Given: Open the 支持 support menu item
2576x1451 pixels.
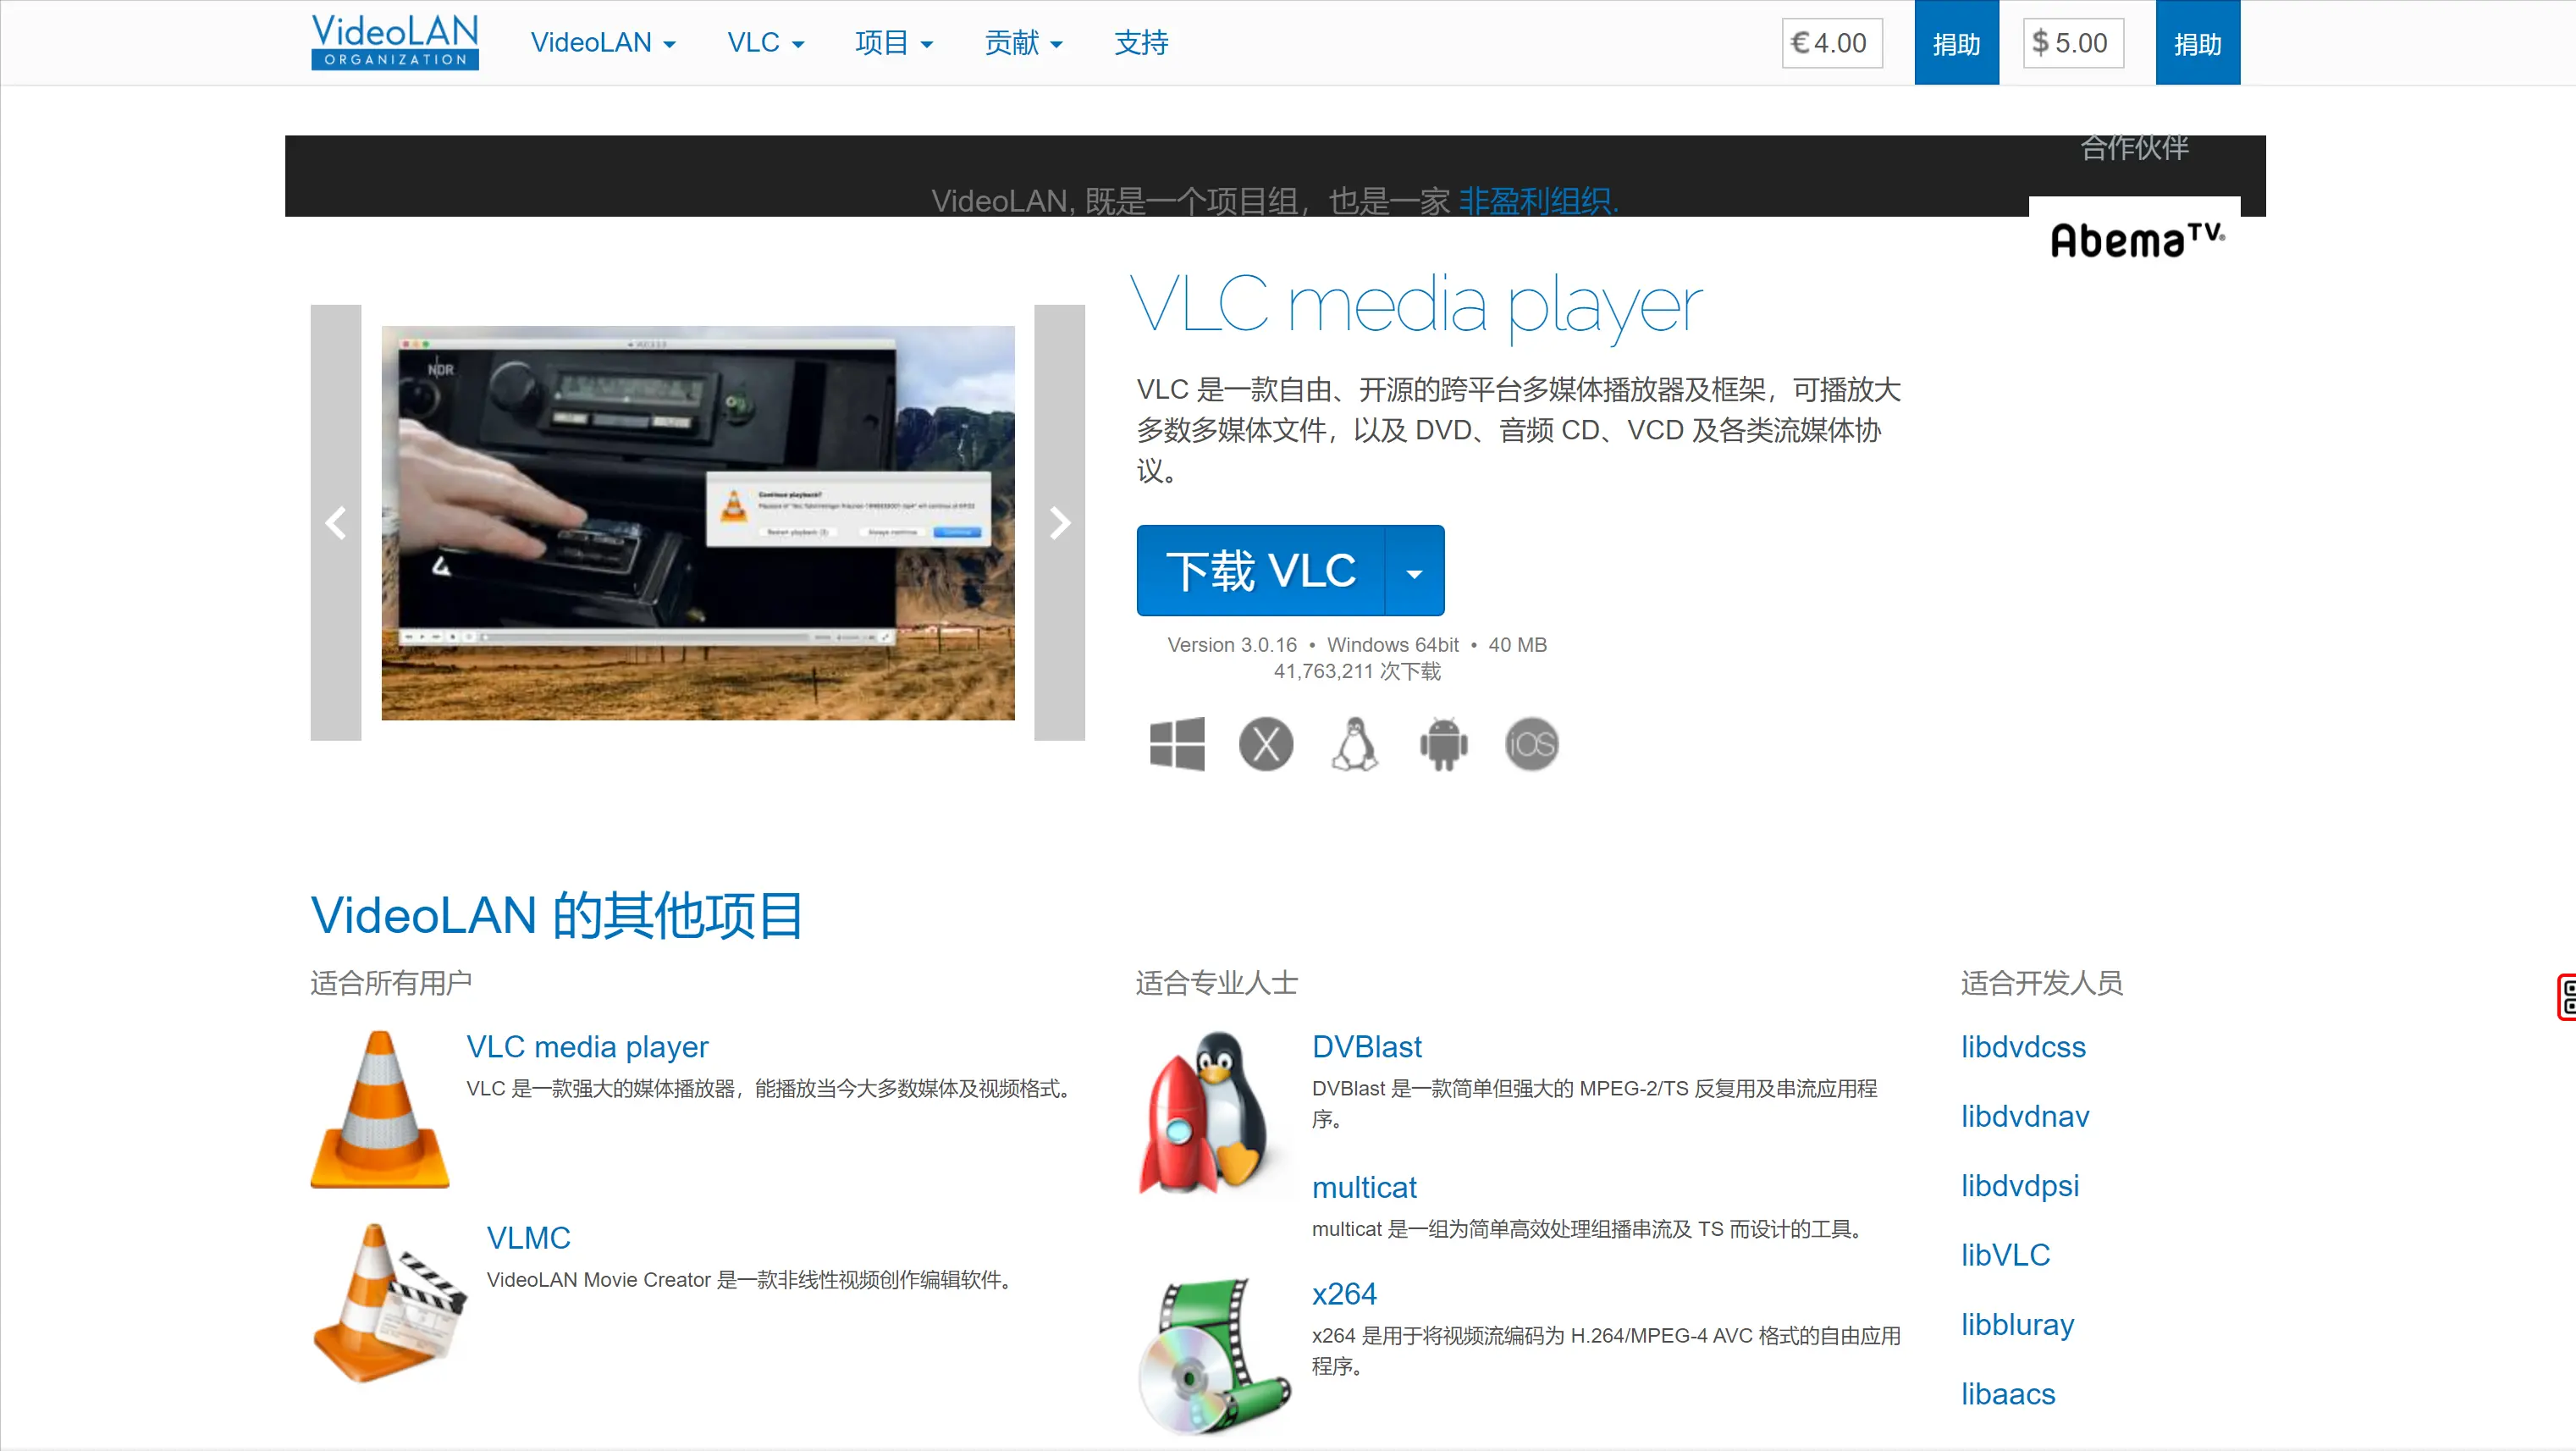Looking at the screenshot, I should (1141, 43).
